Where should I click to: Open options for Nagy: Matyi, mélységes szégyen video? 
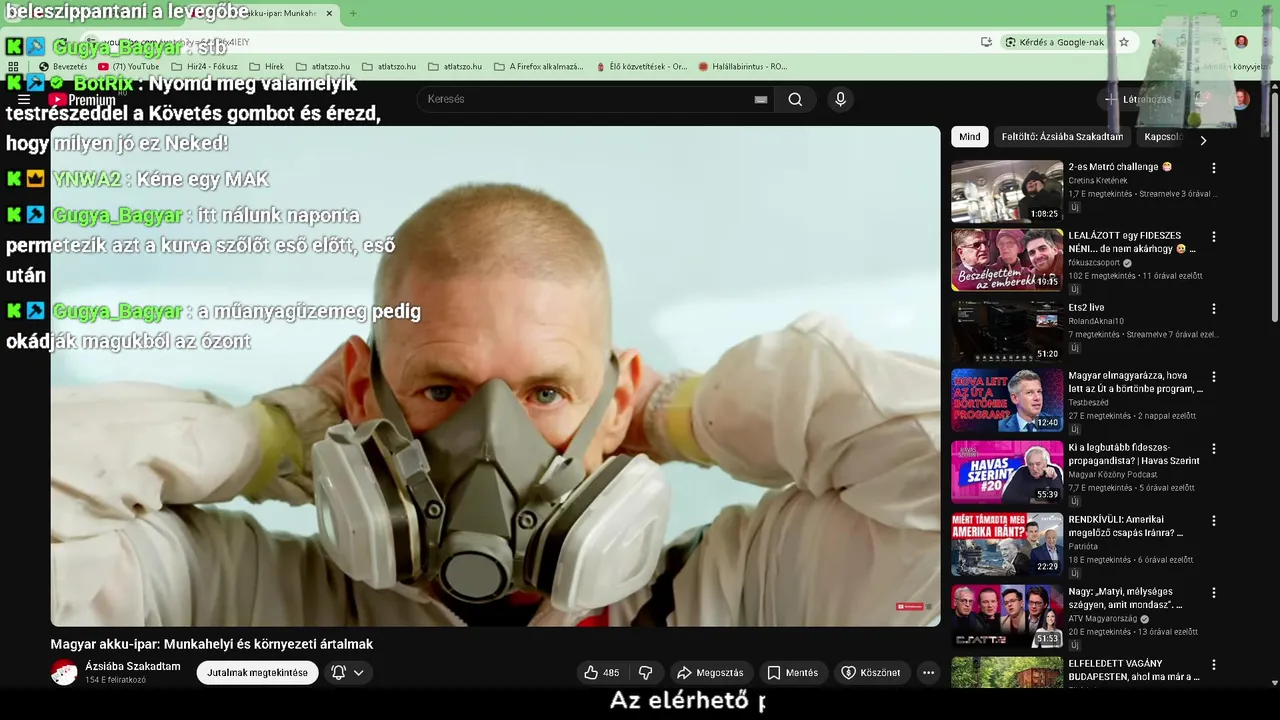[x=1214, y=593]
